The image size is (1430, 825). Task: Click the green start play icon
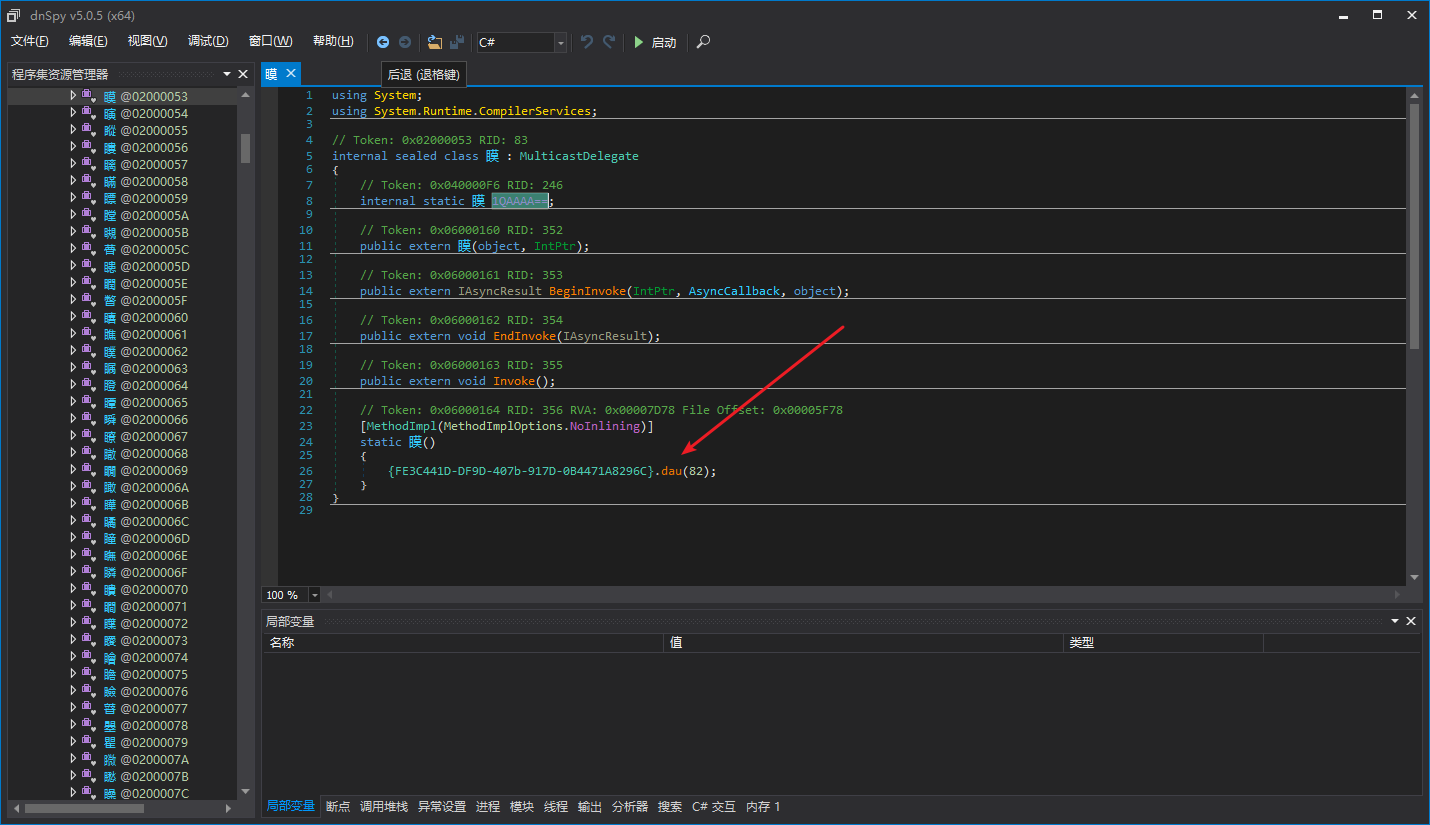click(x=639, y=42)
